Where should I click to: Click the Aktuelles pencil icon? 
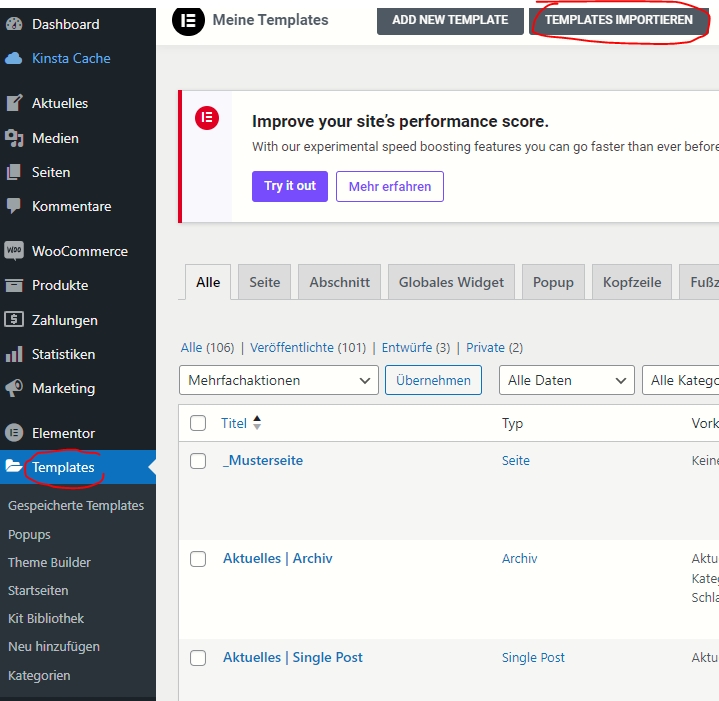tap(14, 103)
